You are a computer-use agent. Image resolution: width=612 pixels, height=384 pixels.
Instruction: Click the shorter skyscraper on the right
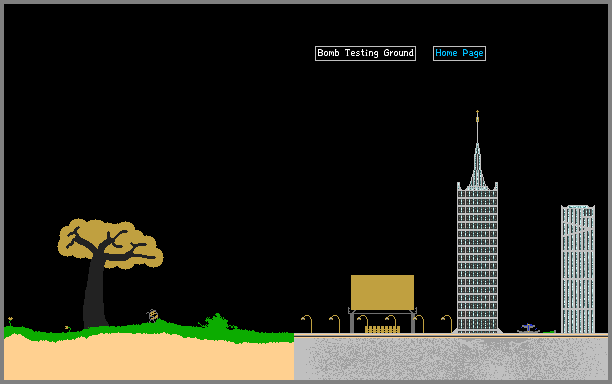[x=578, y=269]
